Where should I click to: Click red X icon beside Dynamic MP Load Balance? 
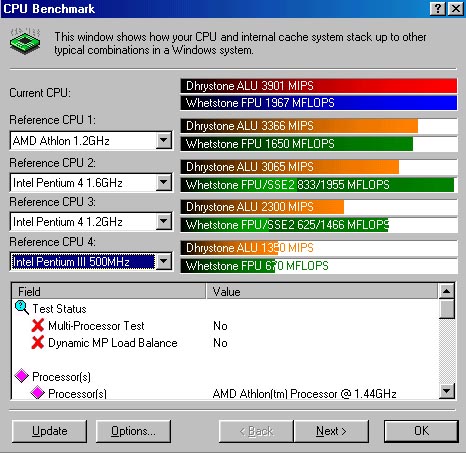38,342
